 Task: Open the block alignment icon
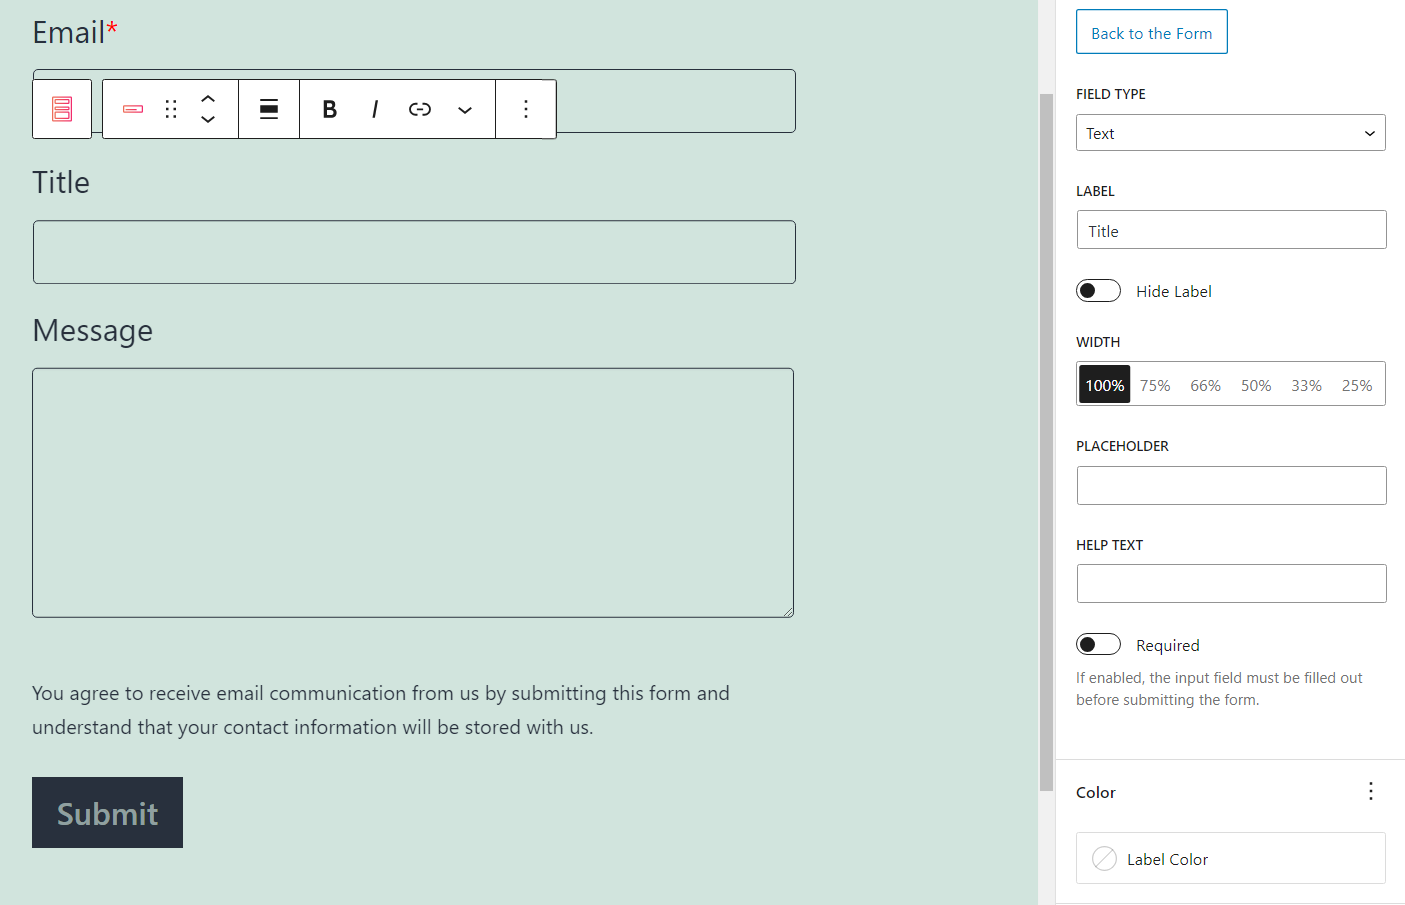268,108
